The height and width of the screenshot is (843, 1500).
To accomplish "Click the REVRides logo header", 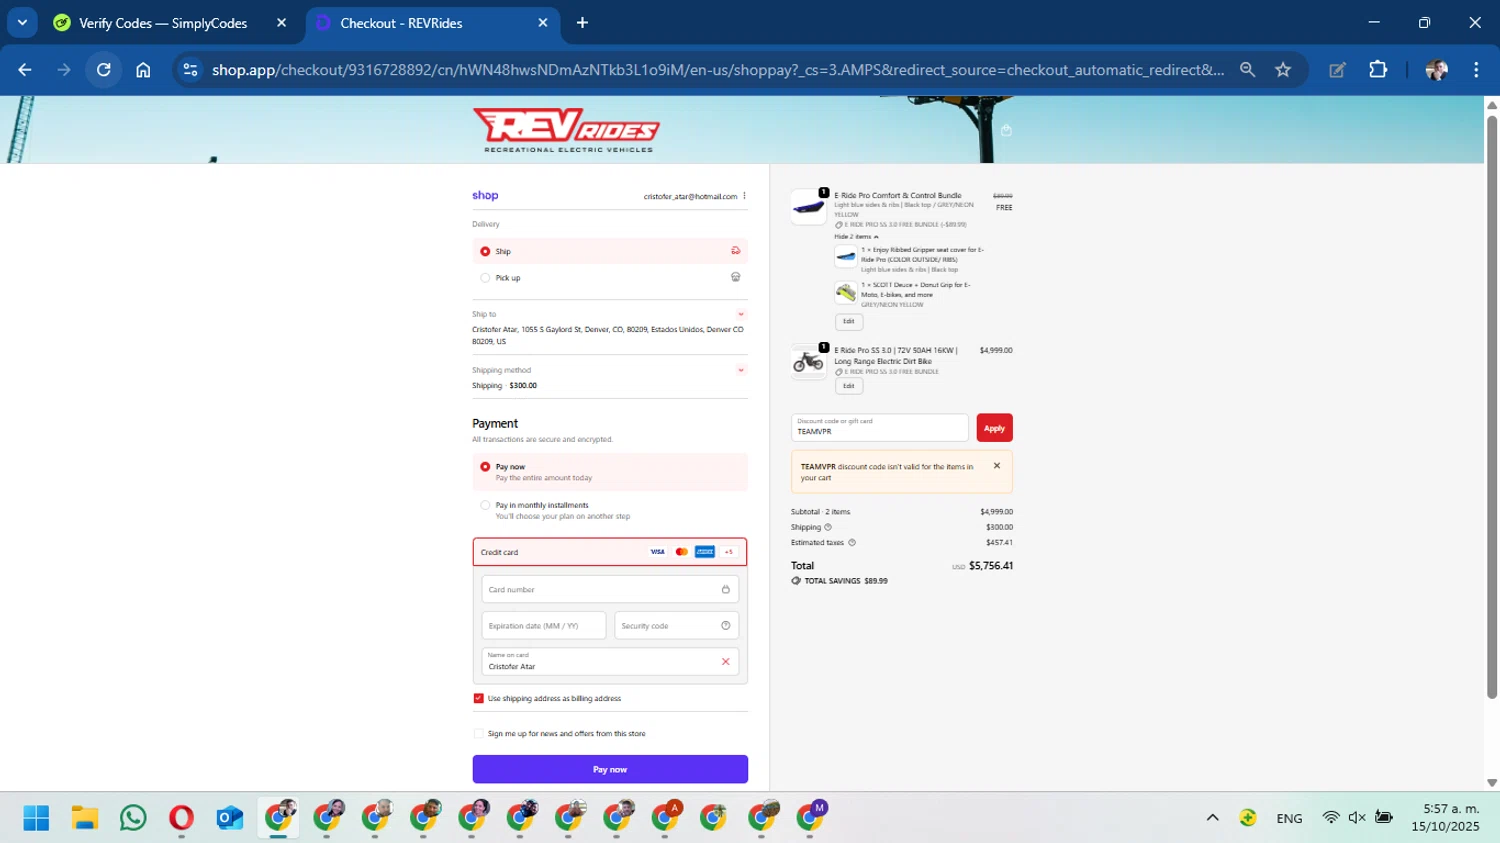I will click(566, 130).
